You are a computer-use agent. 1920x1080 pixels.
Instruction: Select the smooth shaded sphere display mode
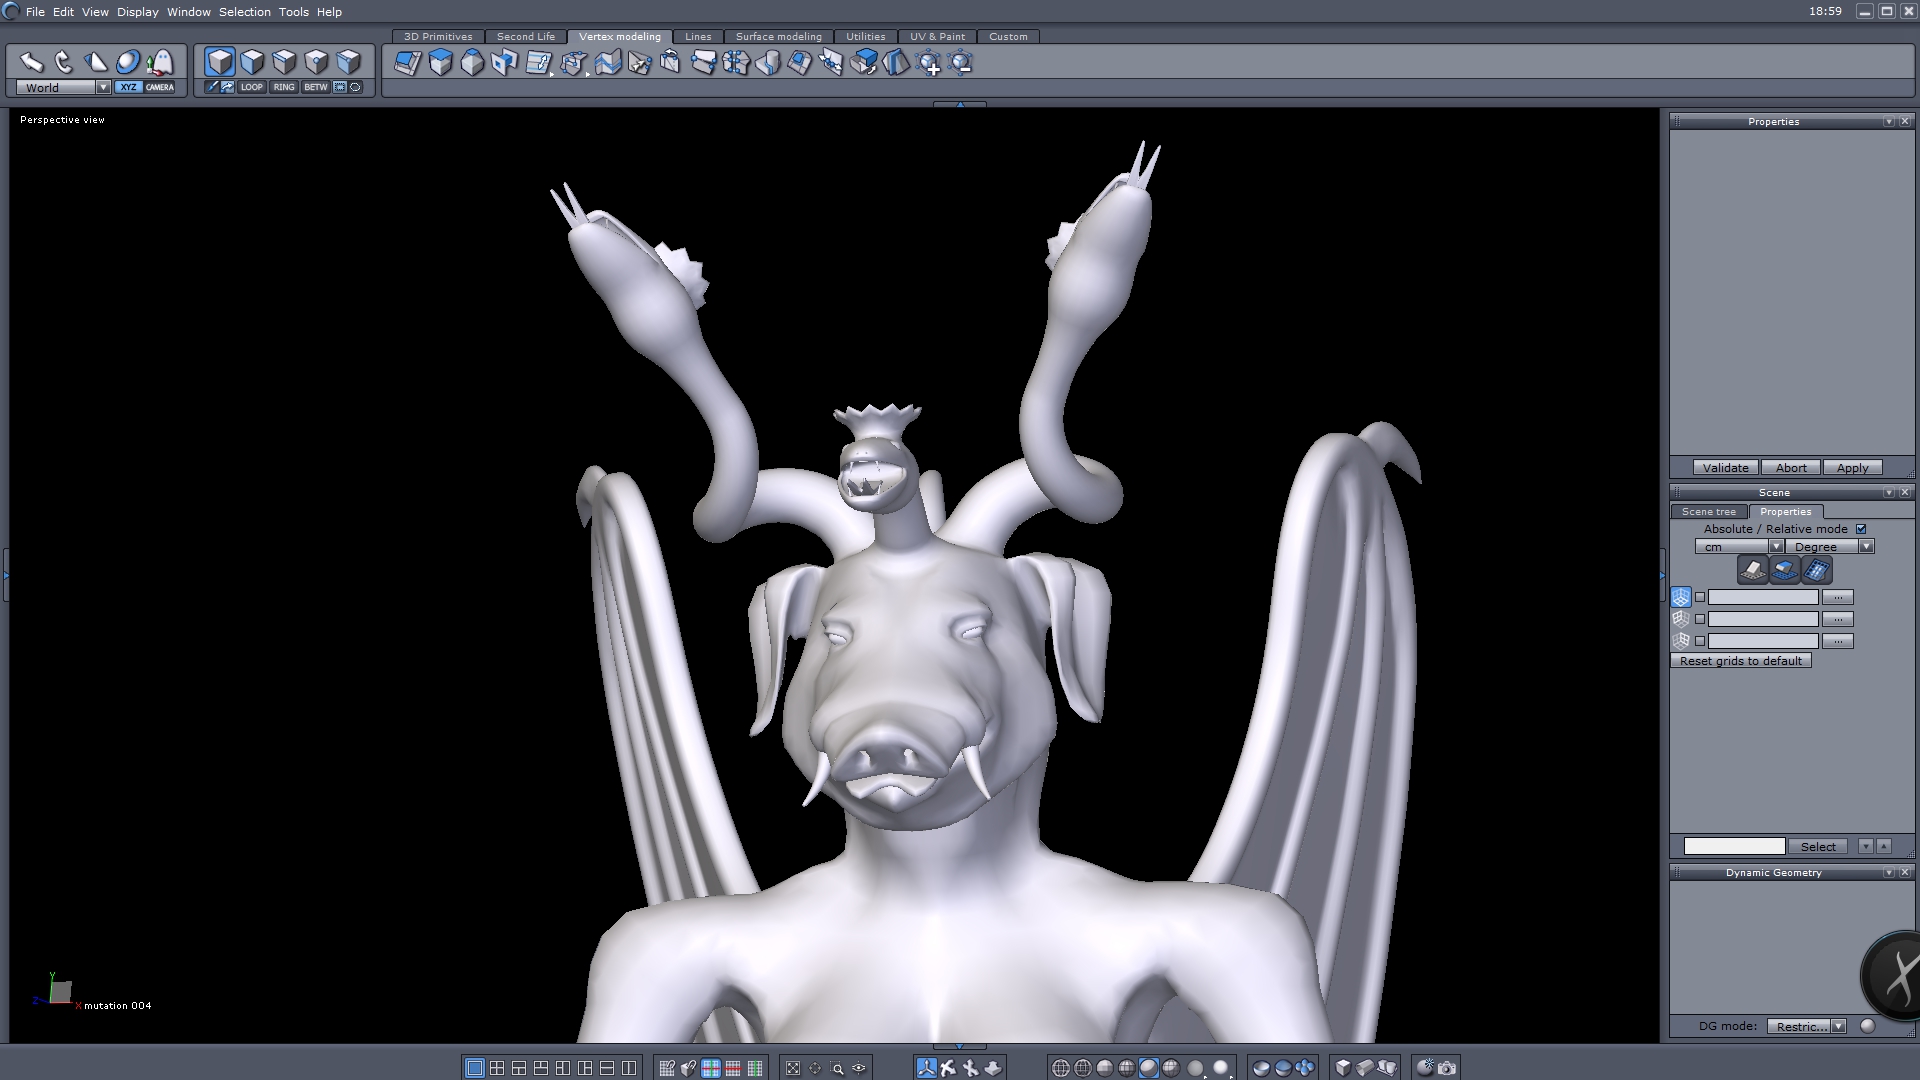point(1148,1068)
